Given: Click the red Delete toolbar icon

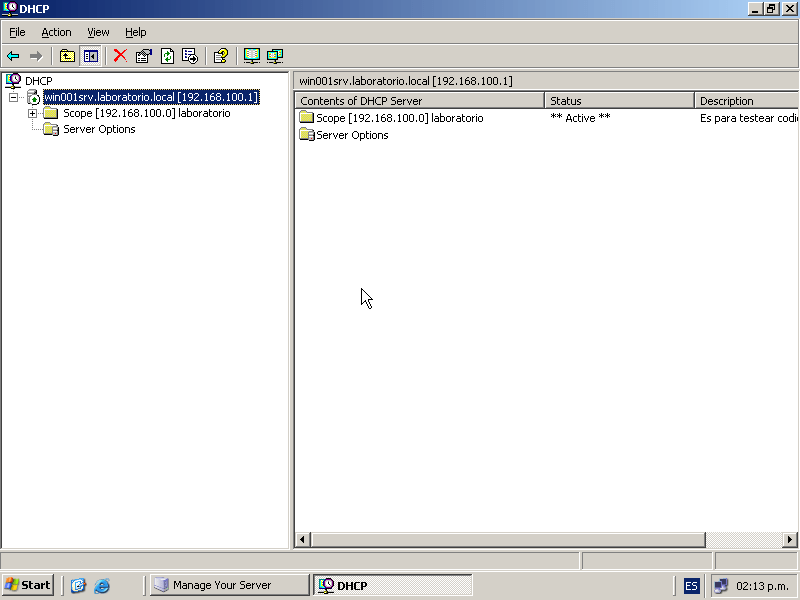Looking at the screenshot, I should pos(120,56).
